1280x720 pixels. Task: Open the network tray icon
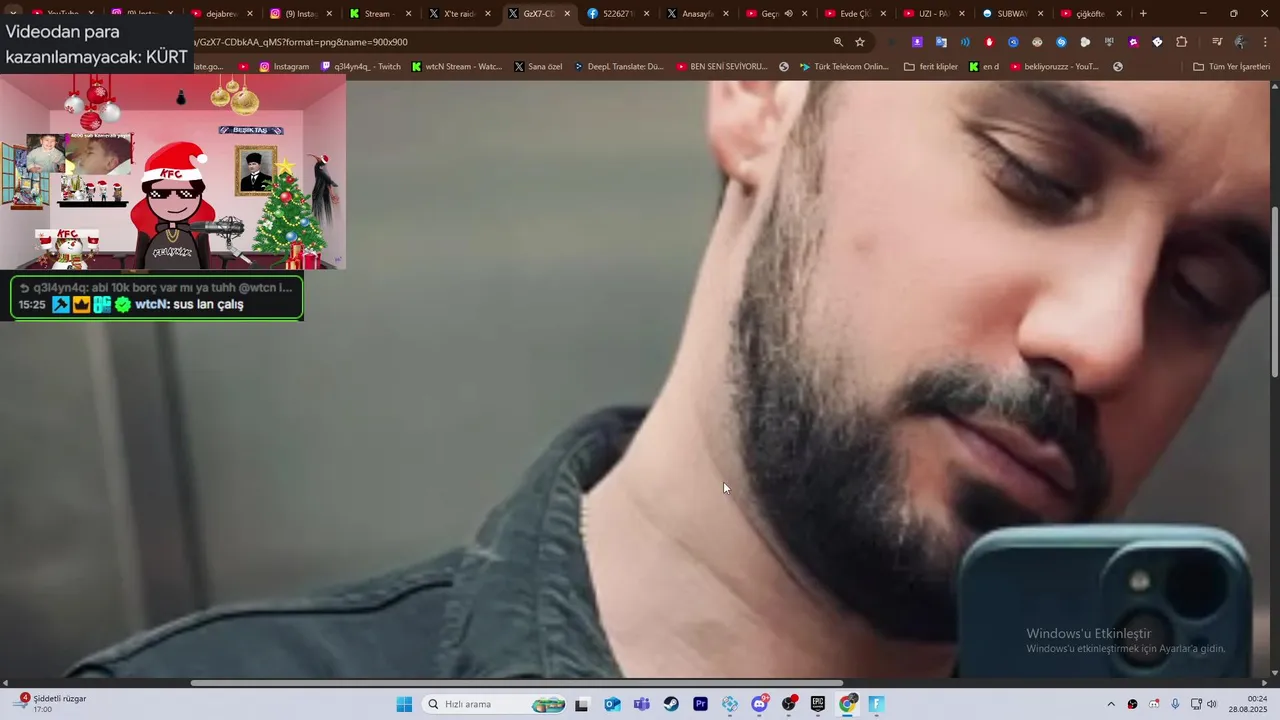(1196, 704)
